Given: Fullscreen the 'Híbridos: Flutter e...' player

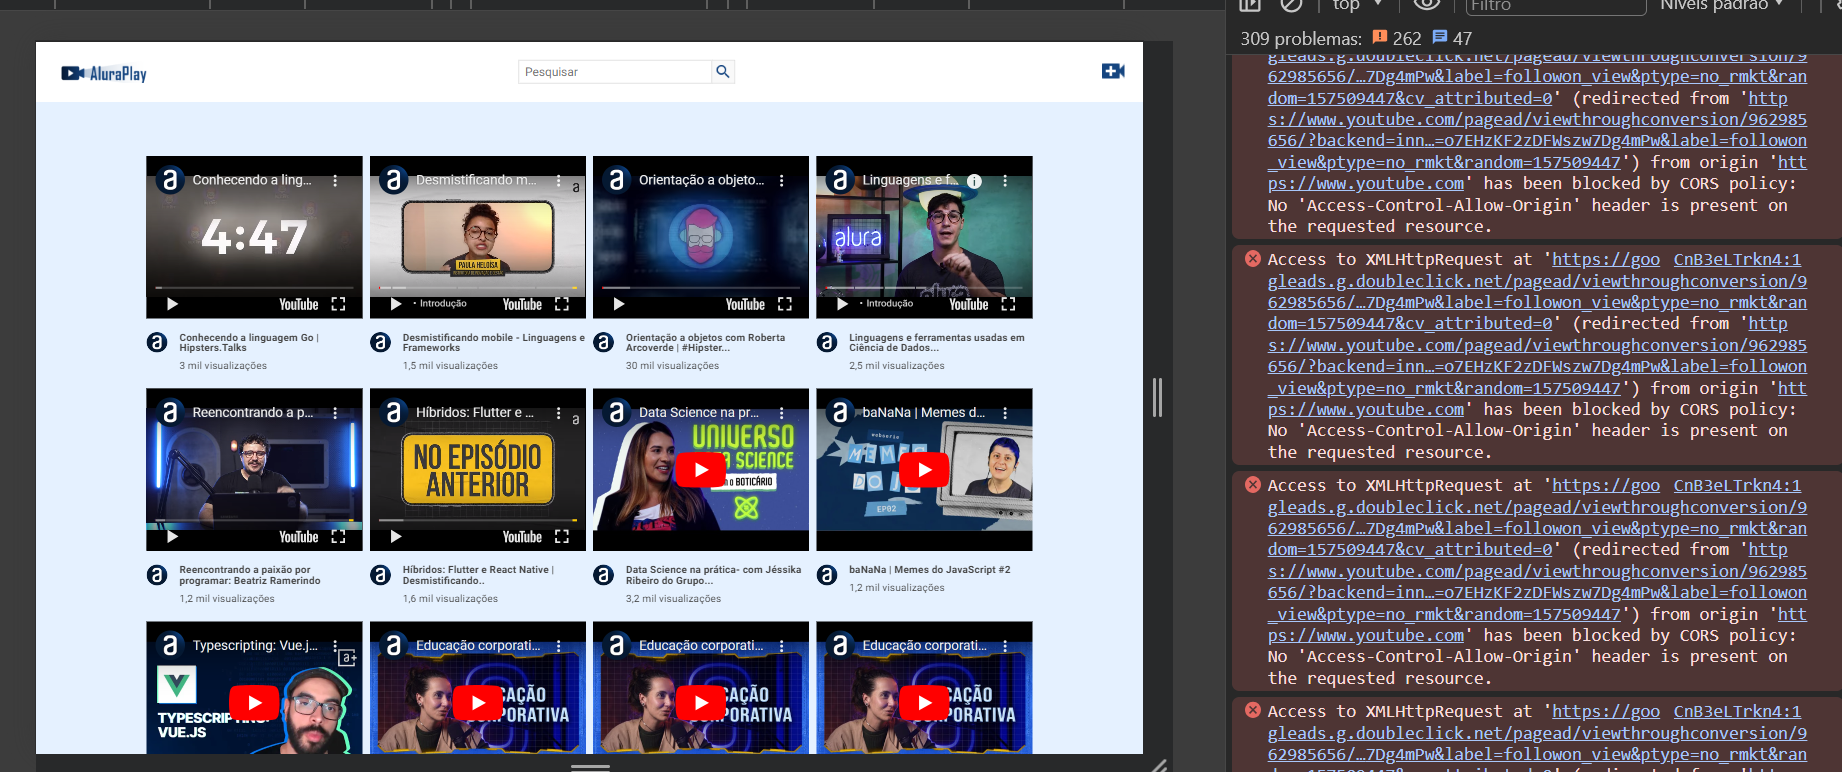Looking at the screenshot, I should pyautogui.click(x=562, y=537).
